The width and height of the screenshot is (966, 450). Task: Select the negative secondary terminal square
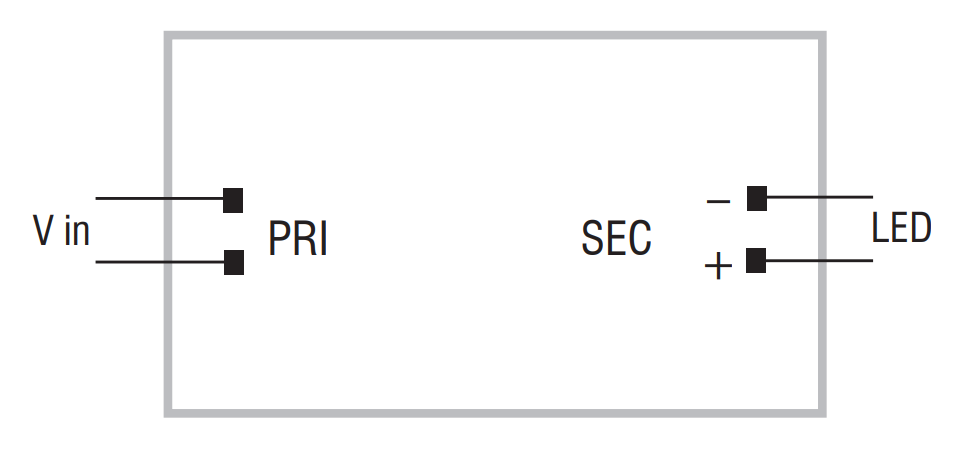(757, 198)
